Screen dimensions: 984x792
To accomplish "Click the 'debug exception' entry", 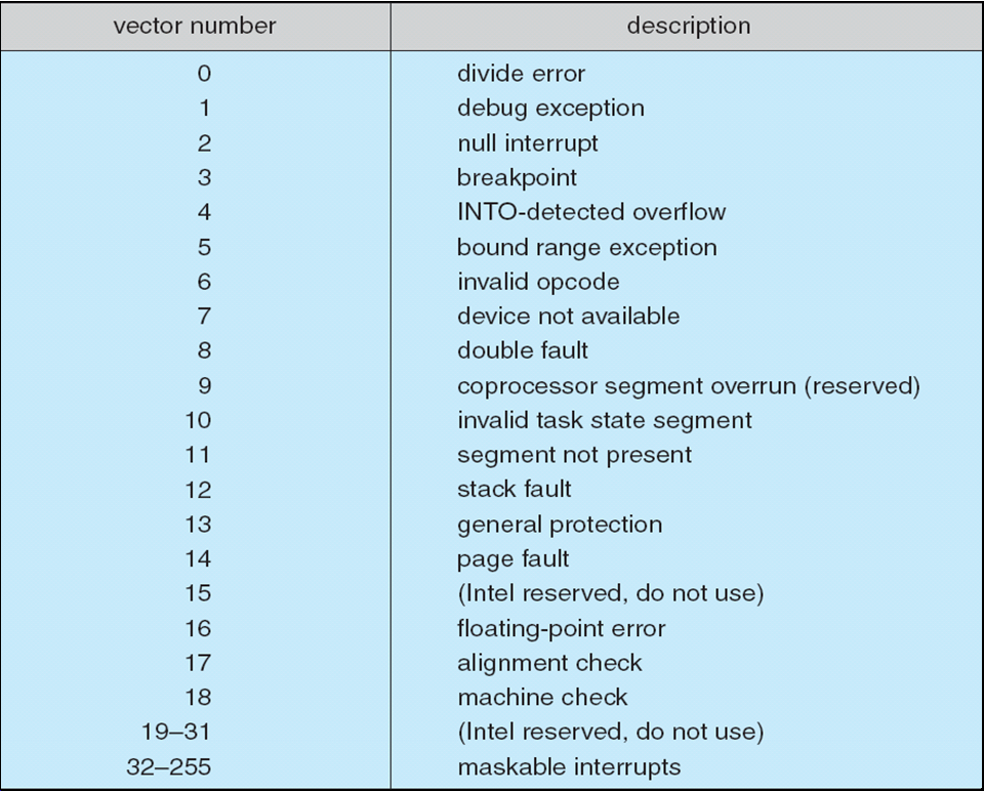I will (x=550, y=108).
